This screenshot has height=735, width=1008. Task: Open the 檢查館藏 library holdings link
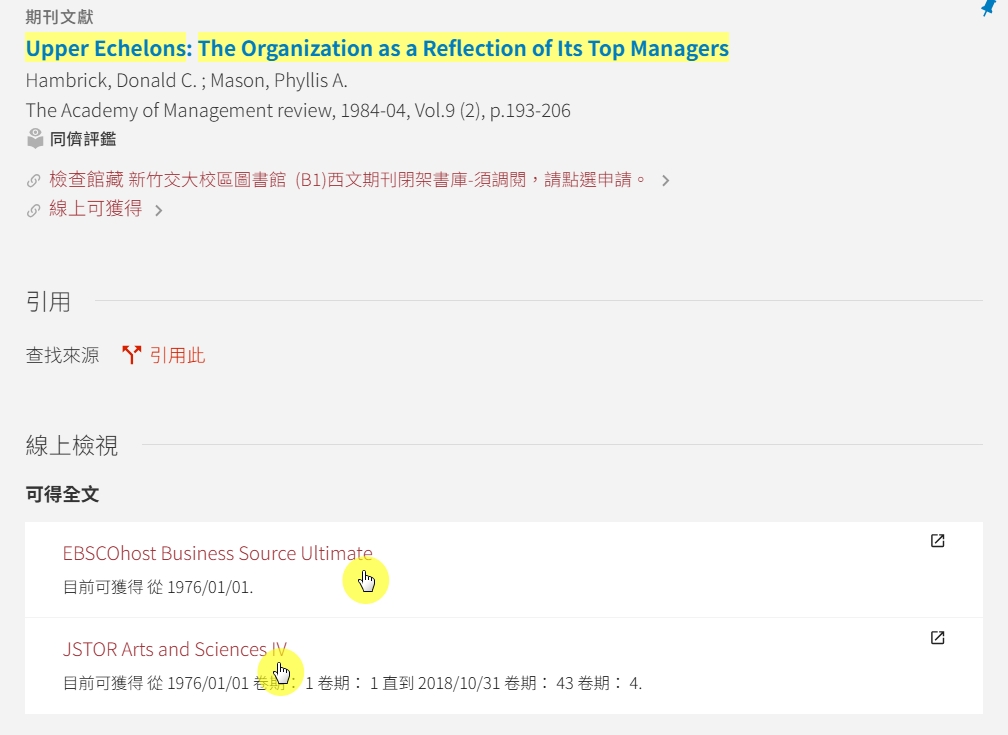347,180
